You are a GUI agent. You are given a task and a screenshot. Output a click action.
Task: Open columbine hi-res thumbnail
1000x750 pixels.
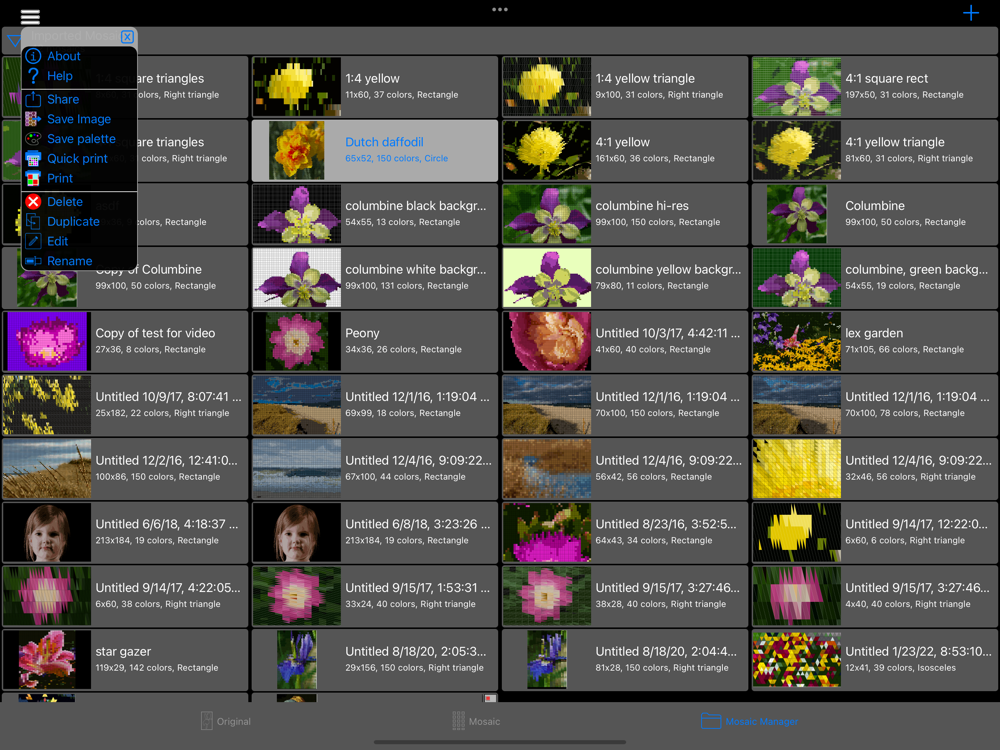coord(547,214)
